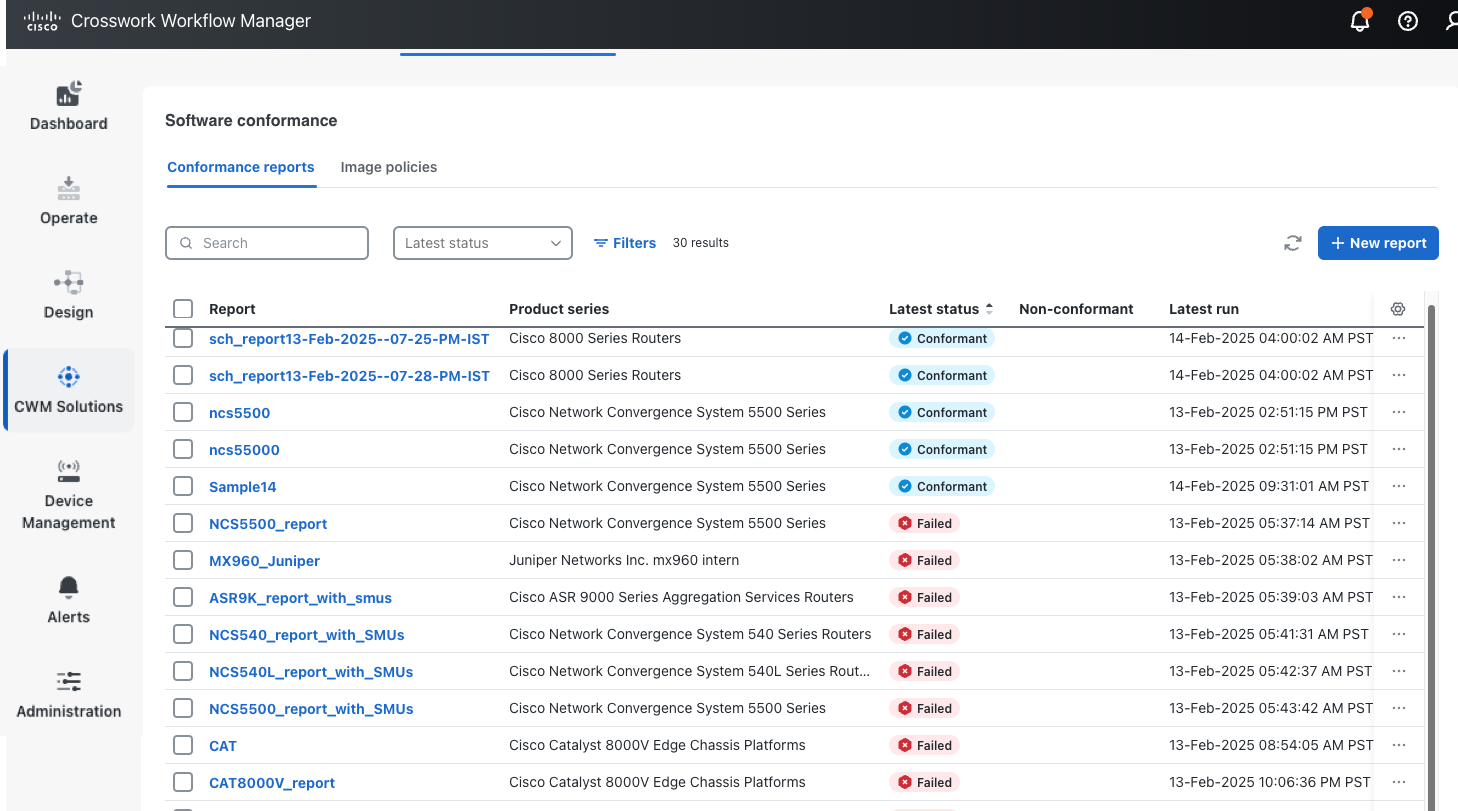Open Operate in the sidebar

pyautogui.click(x=68, y=201)
